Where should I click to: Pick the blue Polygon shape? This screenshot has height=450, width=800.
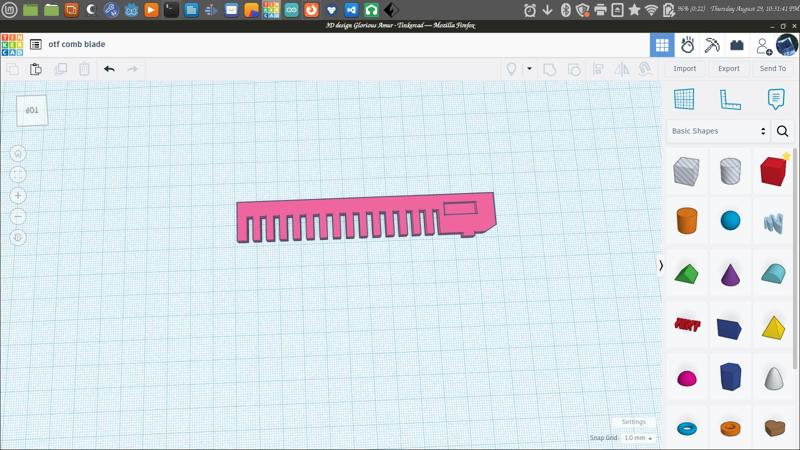[730, 377]
